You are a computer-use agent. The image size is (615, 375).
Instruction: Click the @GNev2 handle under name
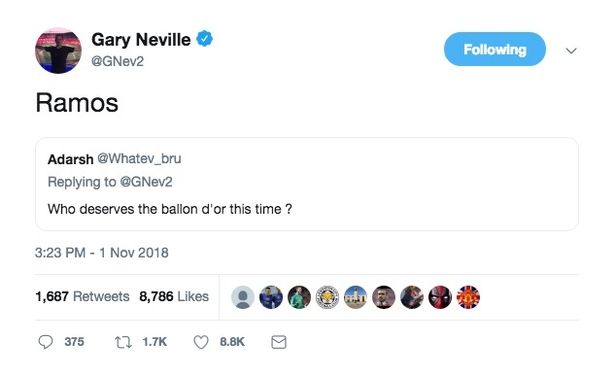click(x=118, y=61)
